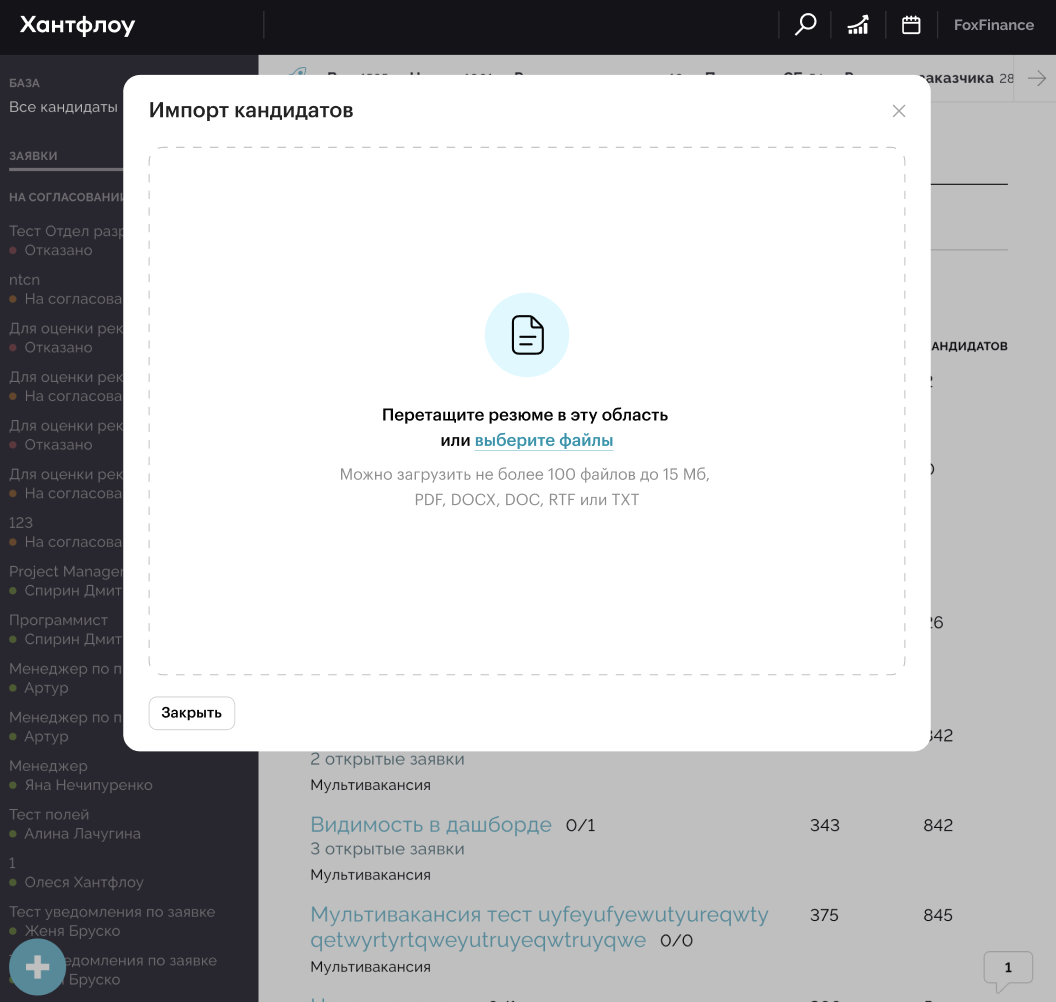This screenshot has width=1056, height=1002.
Task: Open the analytics chart icon
Action: pyautogui.click(x=858, y=25)
